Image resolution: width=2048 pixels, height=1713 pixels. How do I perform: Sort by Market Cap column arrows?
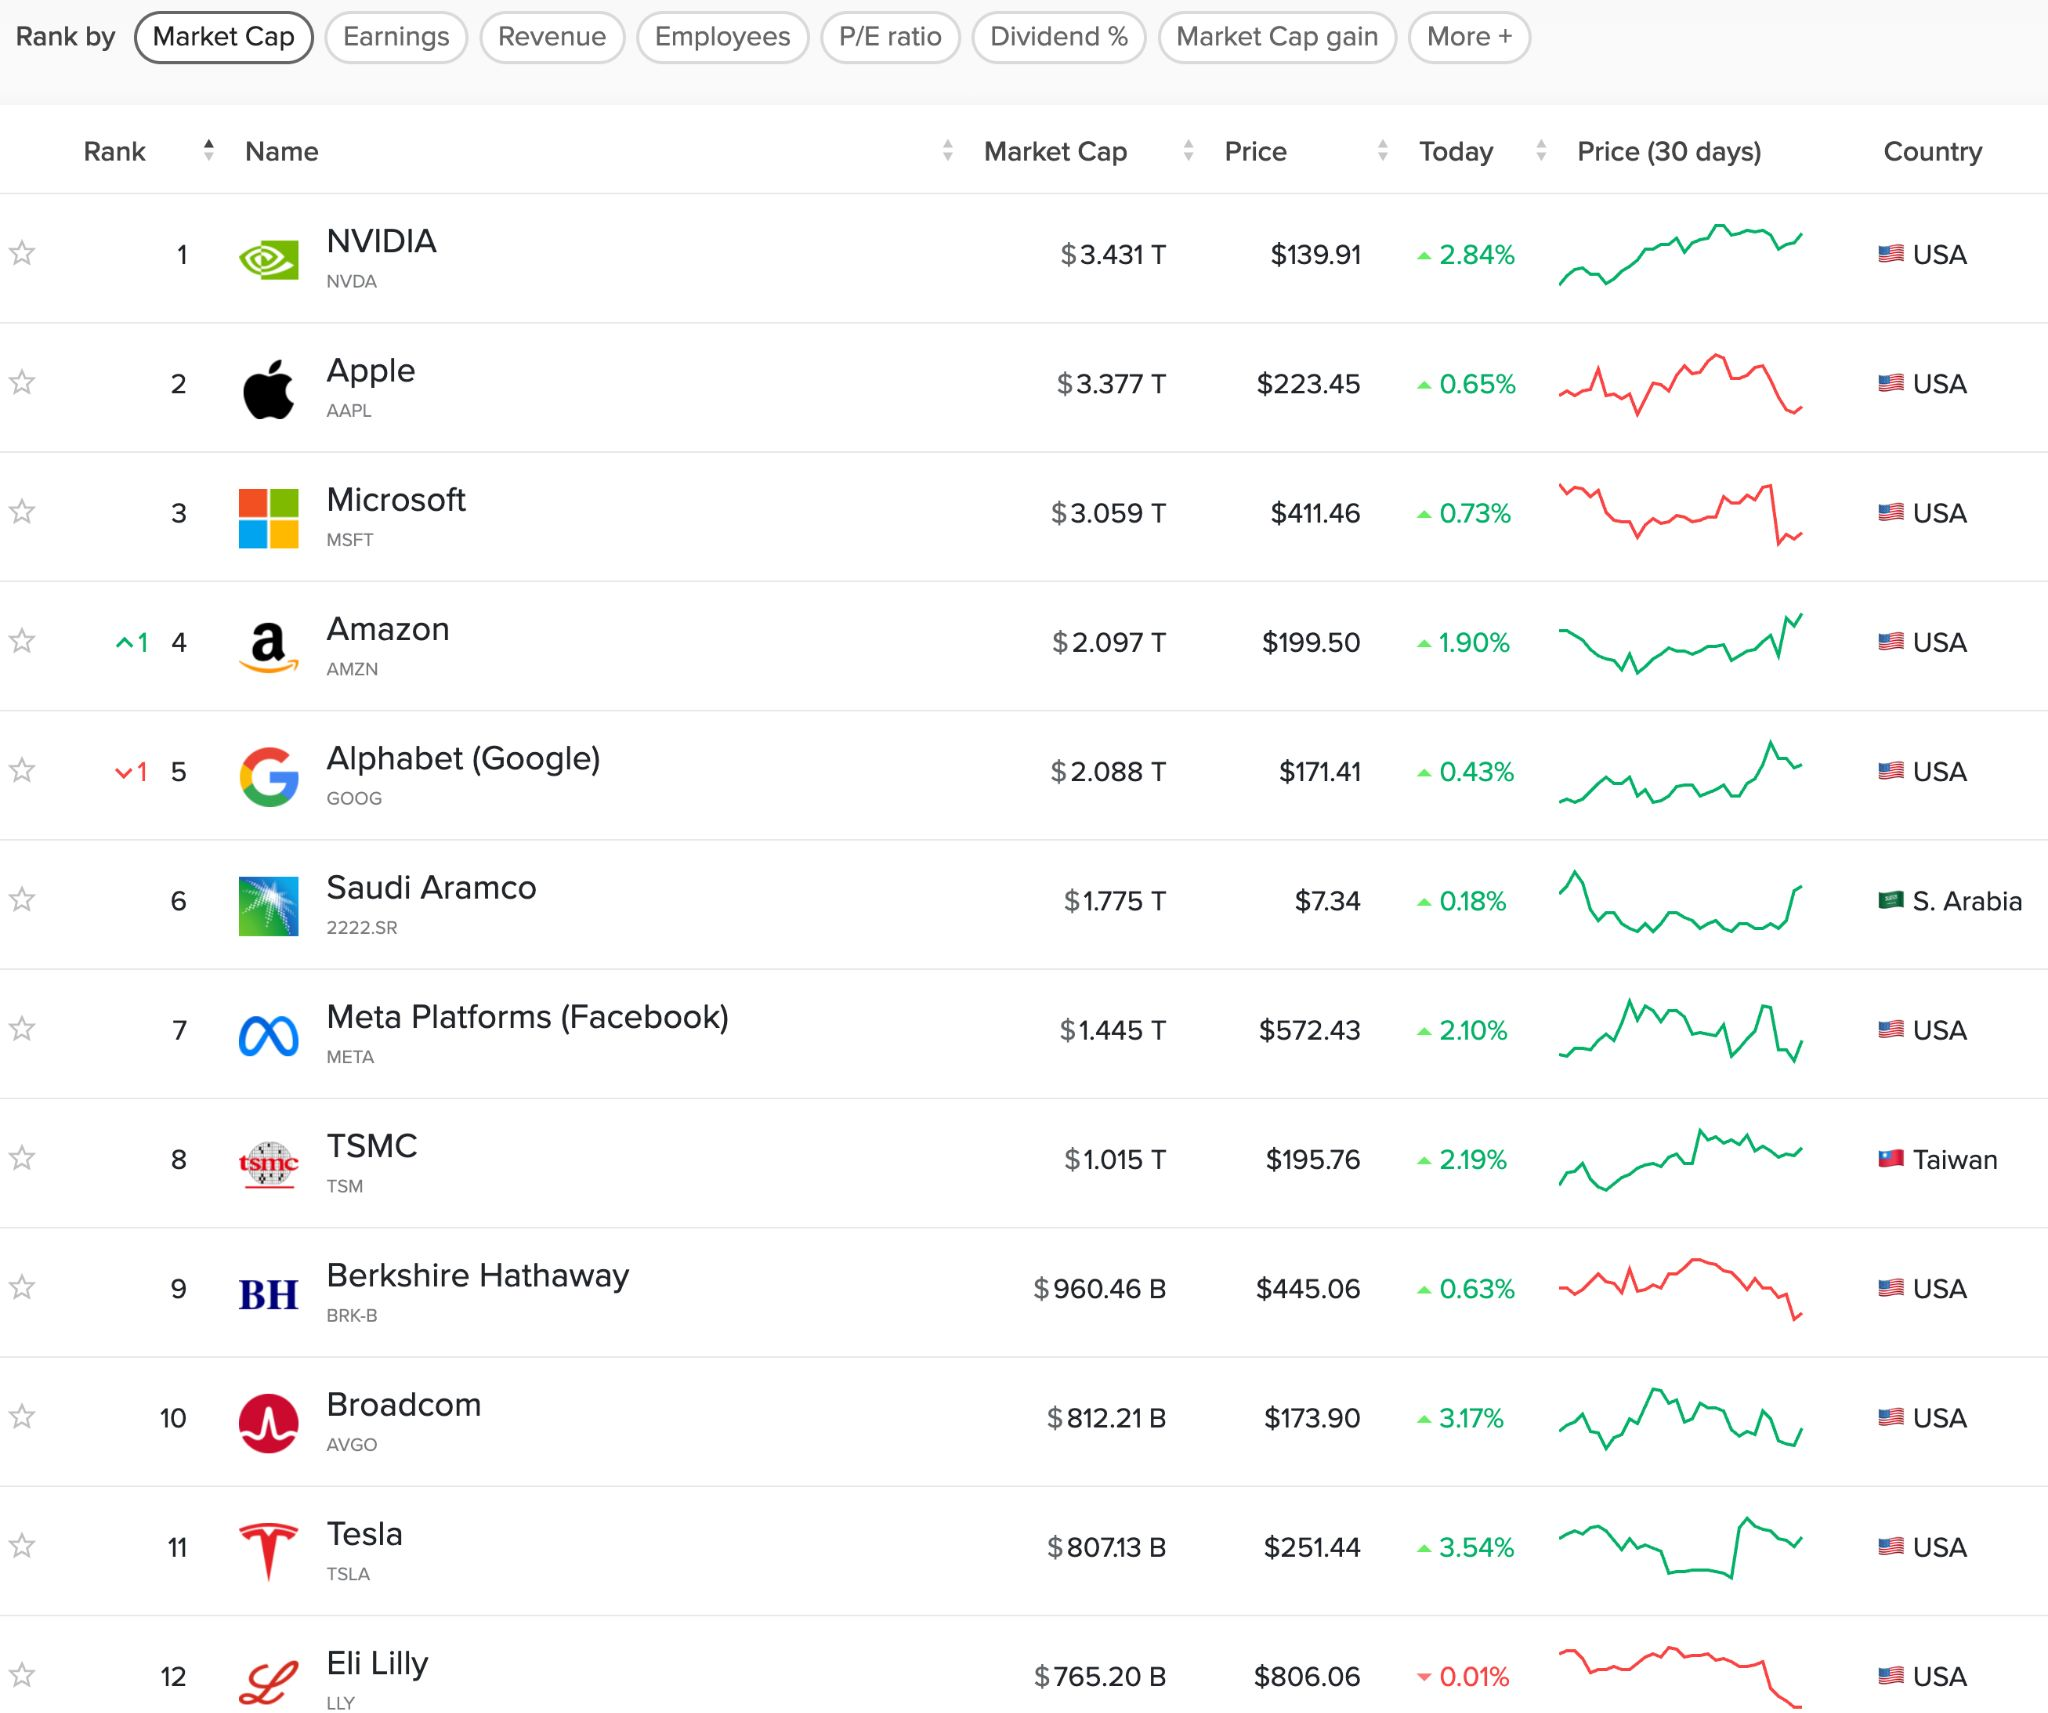click(x=1188, y=150)
